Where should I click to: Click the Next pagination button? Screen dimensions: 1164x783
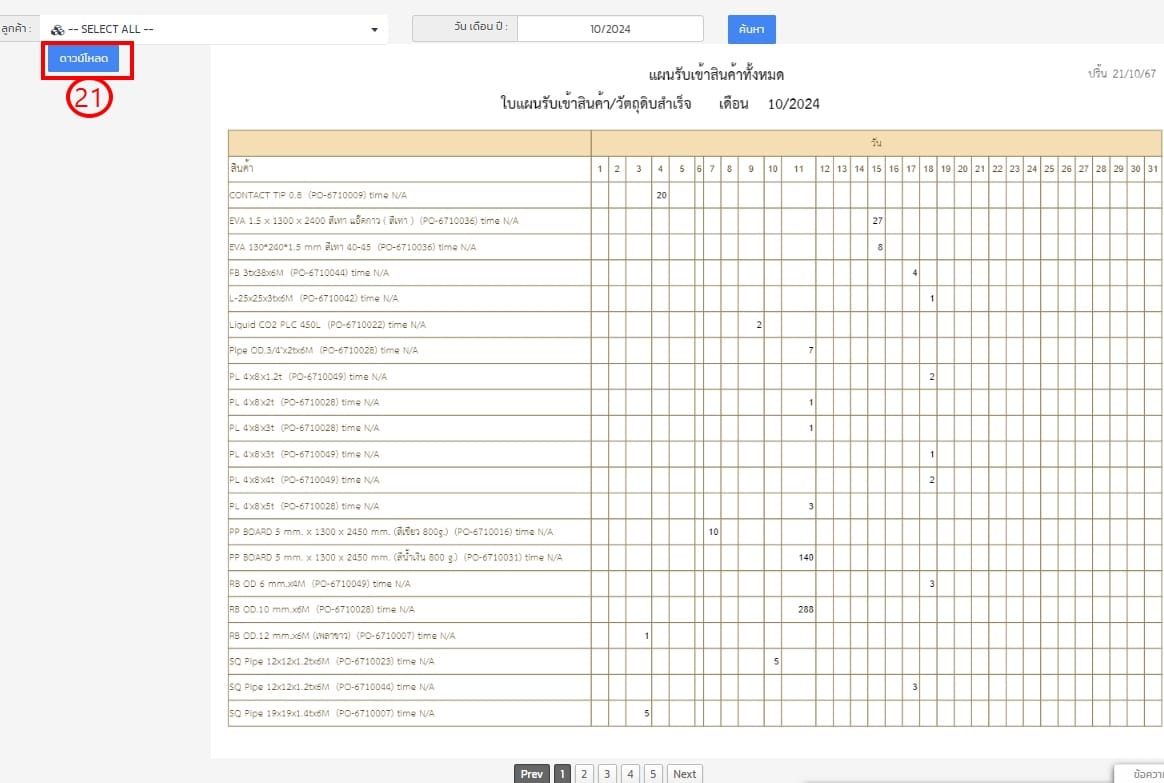pos(684,773)
